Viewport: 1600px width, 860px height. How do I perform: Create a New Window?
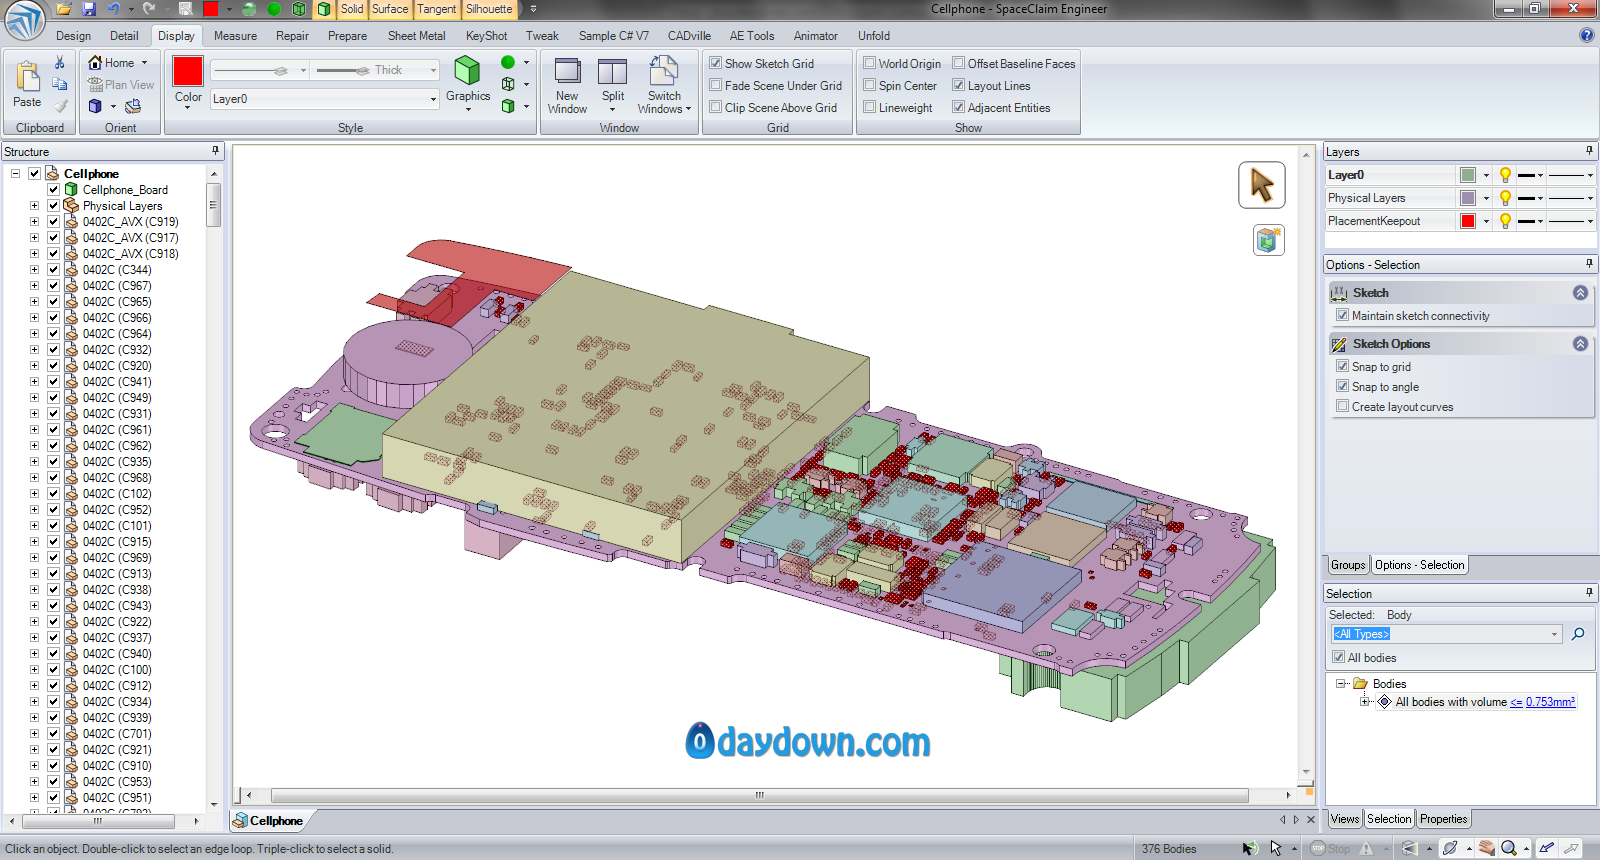(x=567, y=85)
